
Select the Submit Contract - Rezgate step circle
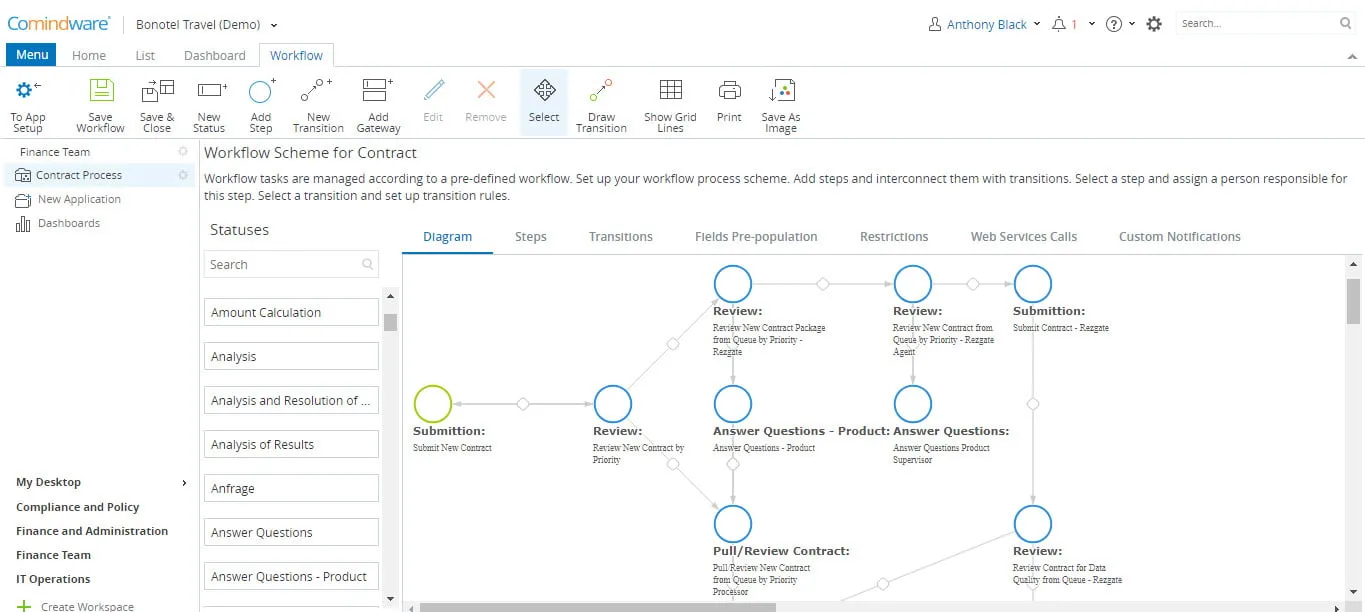click(x=1033, y=284)
